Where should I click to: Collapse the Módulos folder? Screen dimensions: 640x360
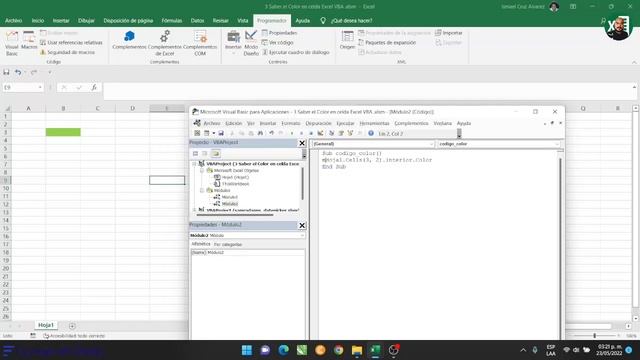[x=202, y=191]
